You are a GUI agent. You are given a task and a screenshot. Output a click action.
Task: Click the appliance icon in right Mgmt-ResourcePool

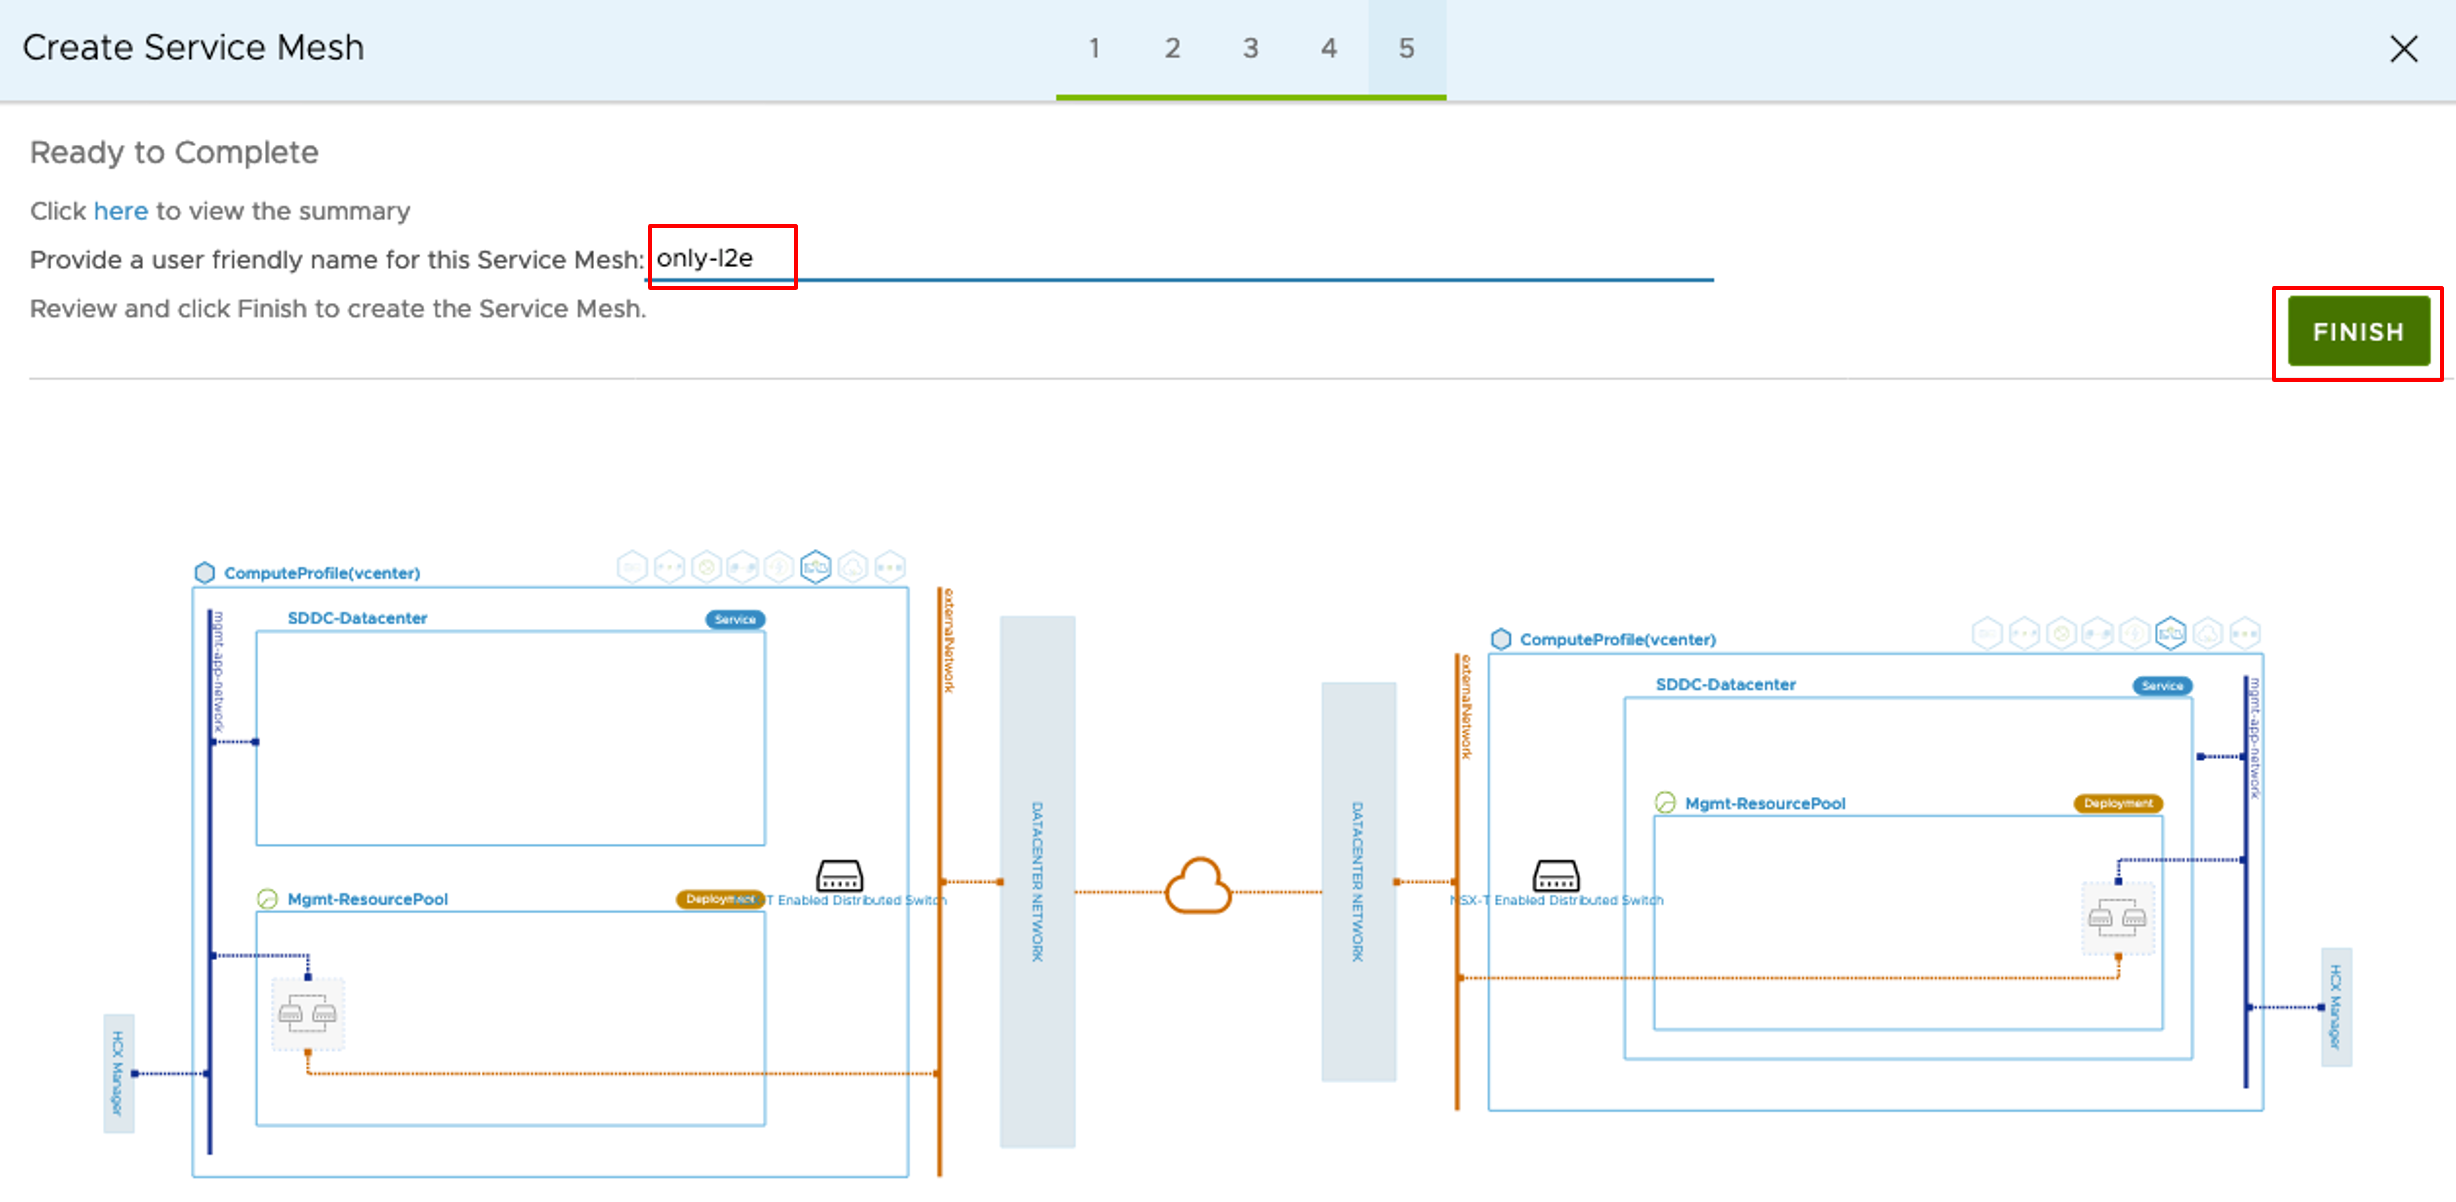tap(2117, 917)
